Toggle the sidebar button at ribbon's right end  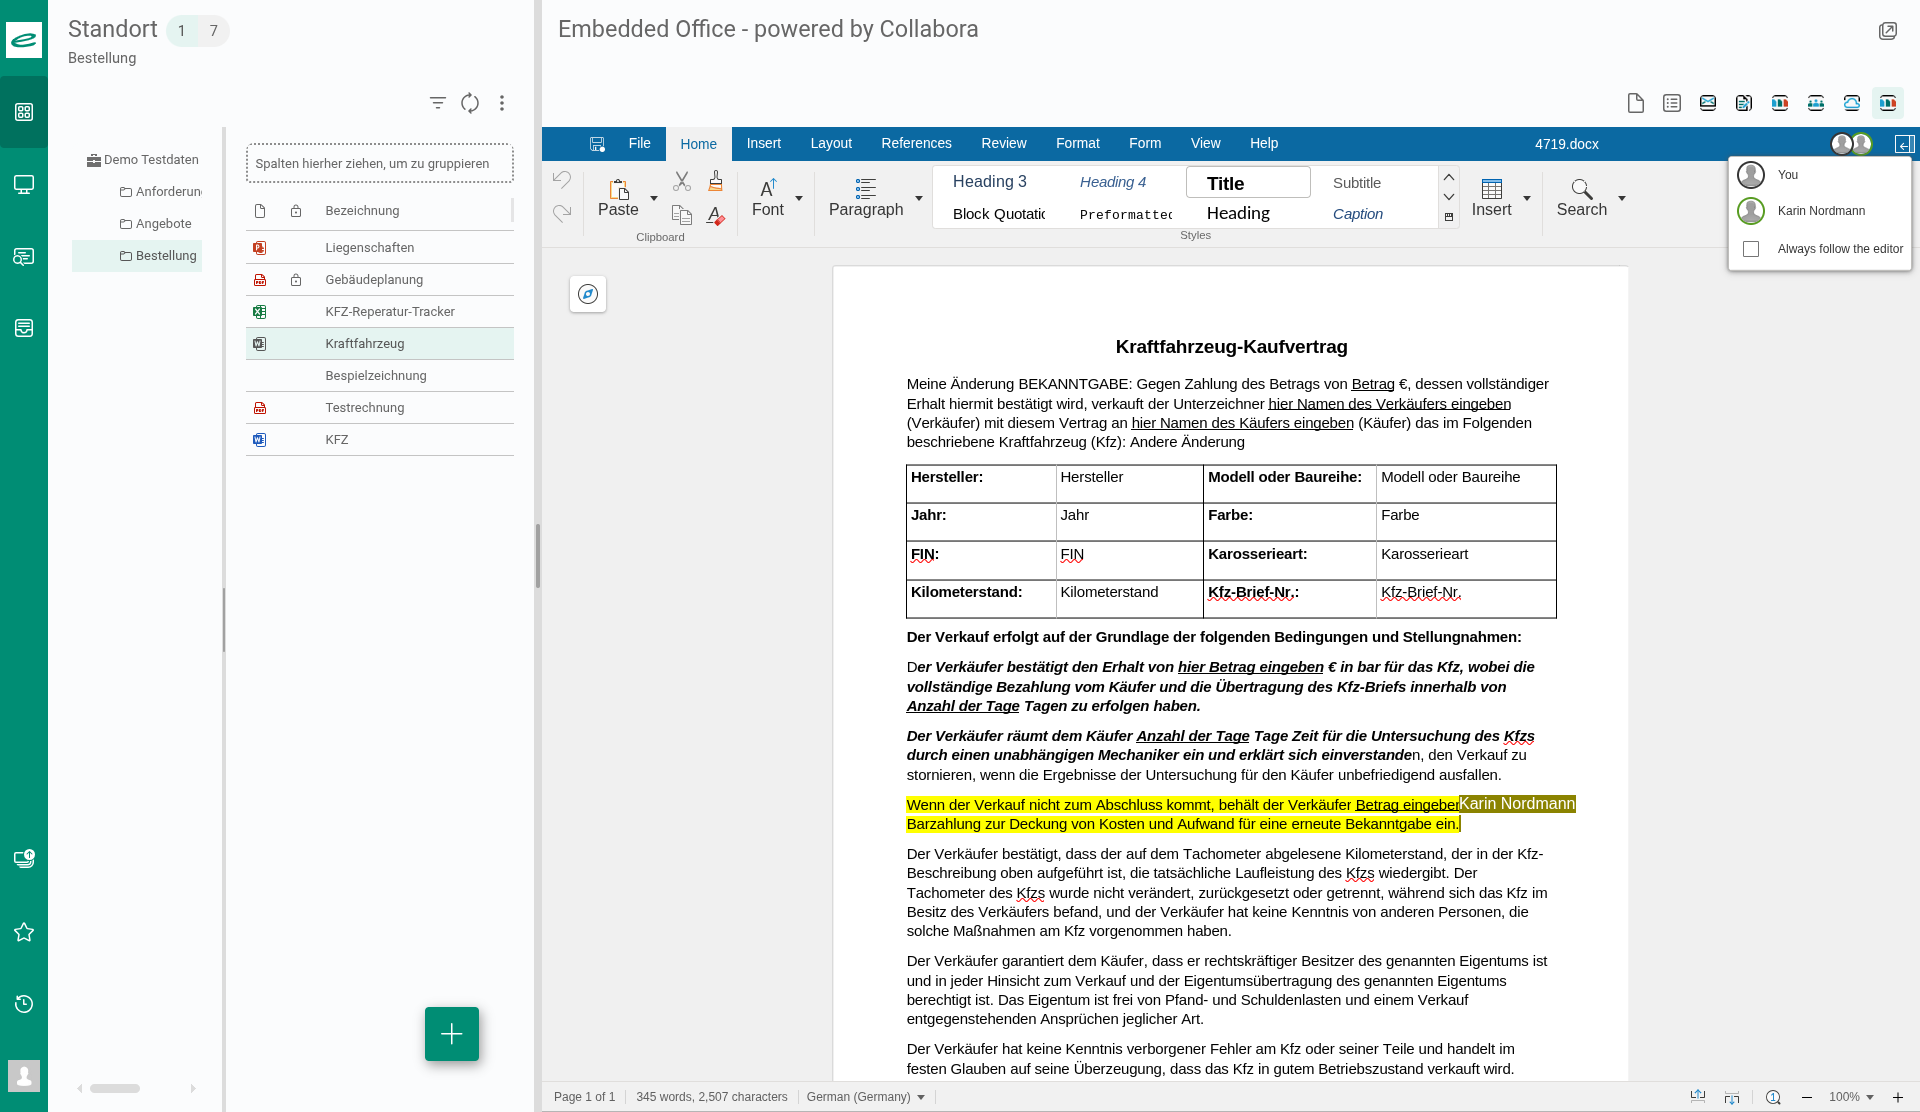1904,144
